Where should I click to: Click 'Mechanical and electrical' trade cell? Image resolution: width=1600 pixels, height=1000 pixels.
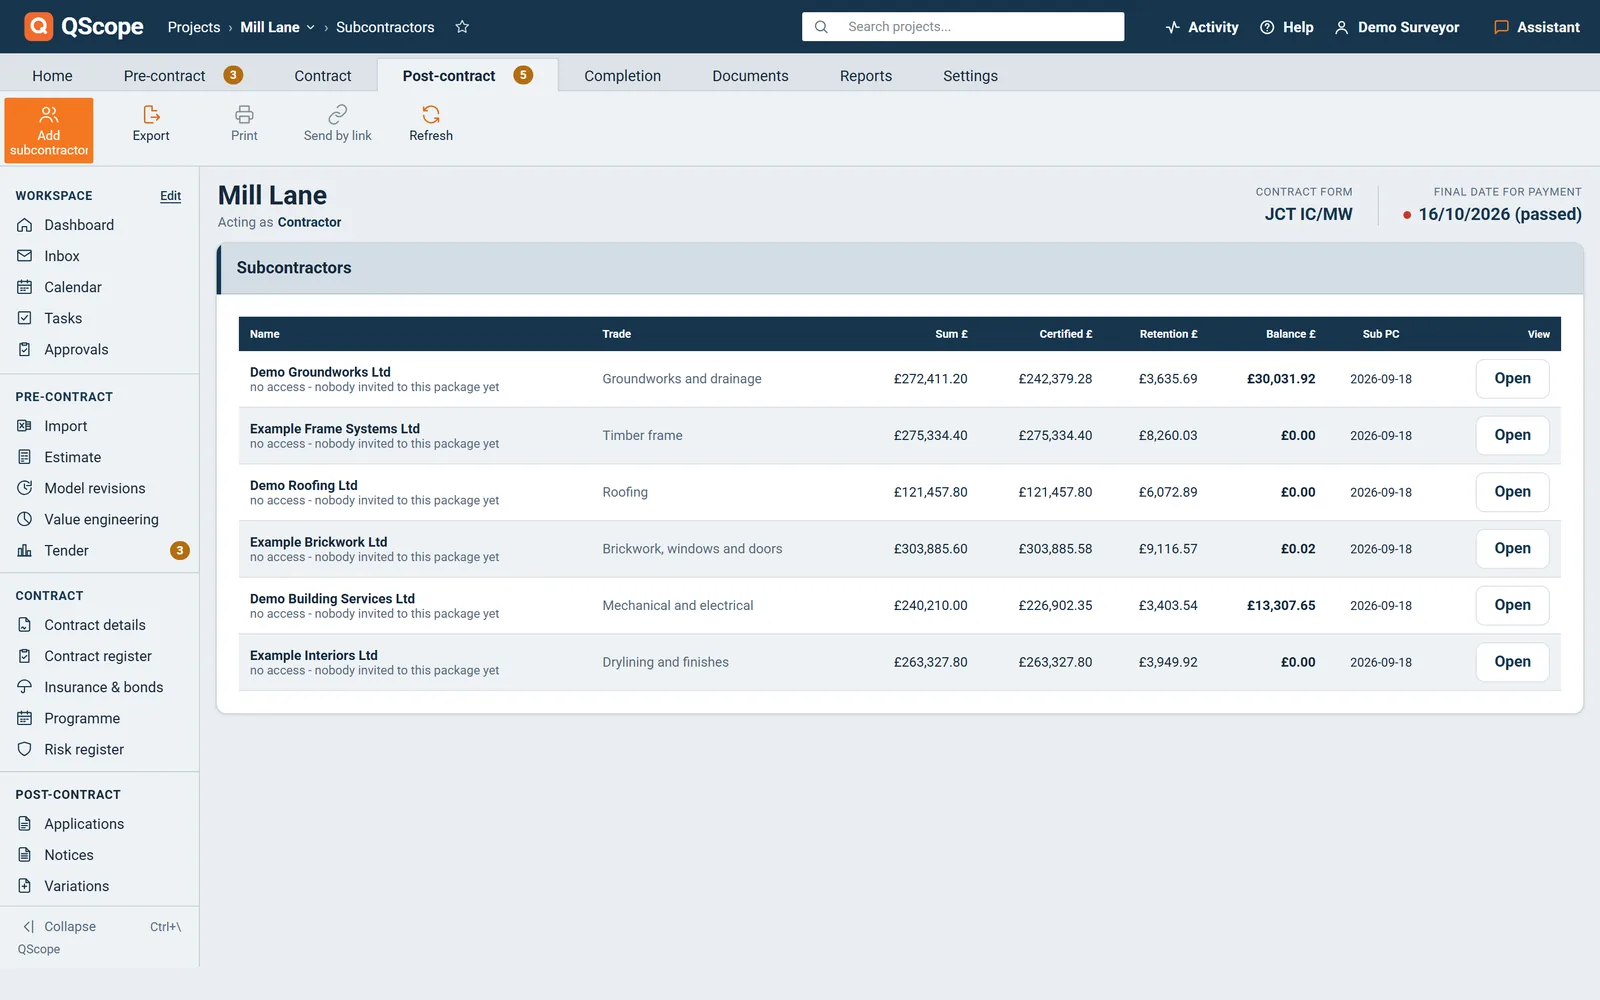(x=678, y=605)
